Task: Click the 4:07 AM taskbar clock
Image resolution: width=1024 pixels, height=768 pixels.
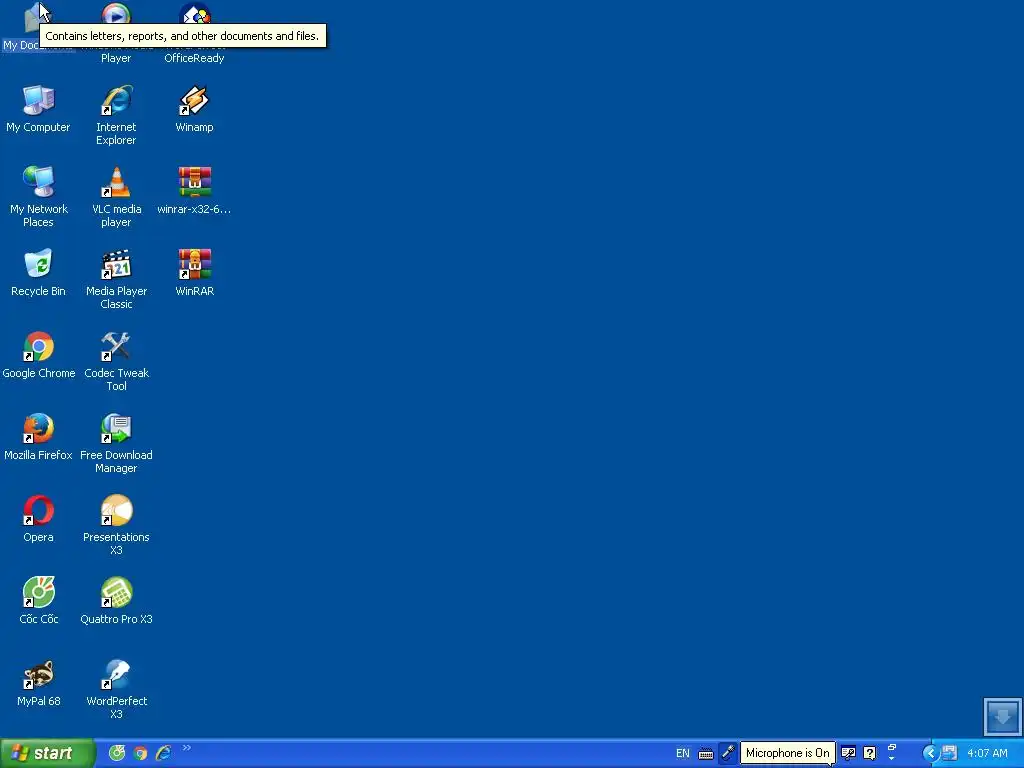Action: click(x=987, y=753)
